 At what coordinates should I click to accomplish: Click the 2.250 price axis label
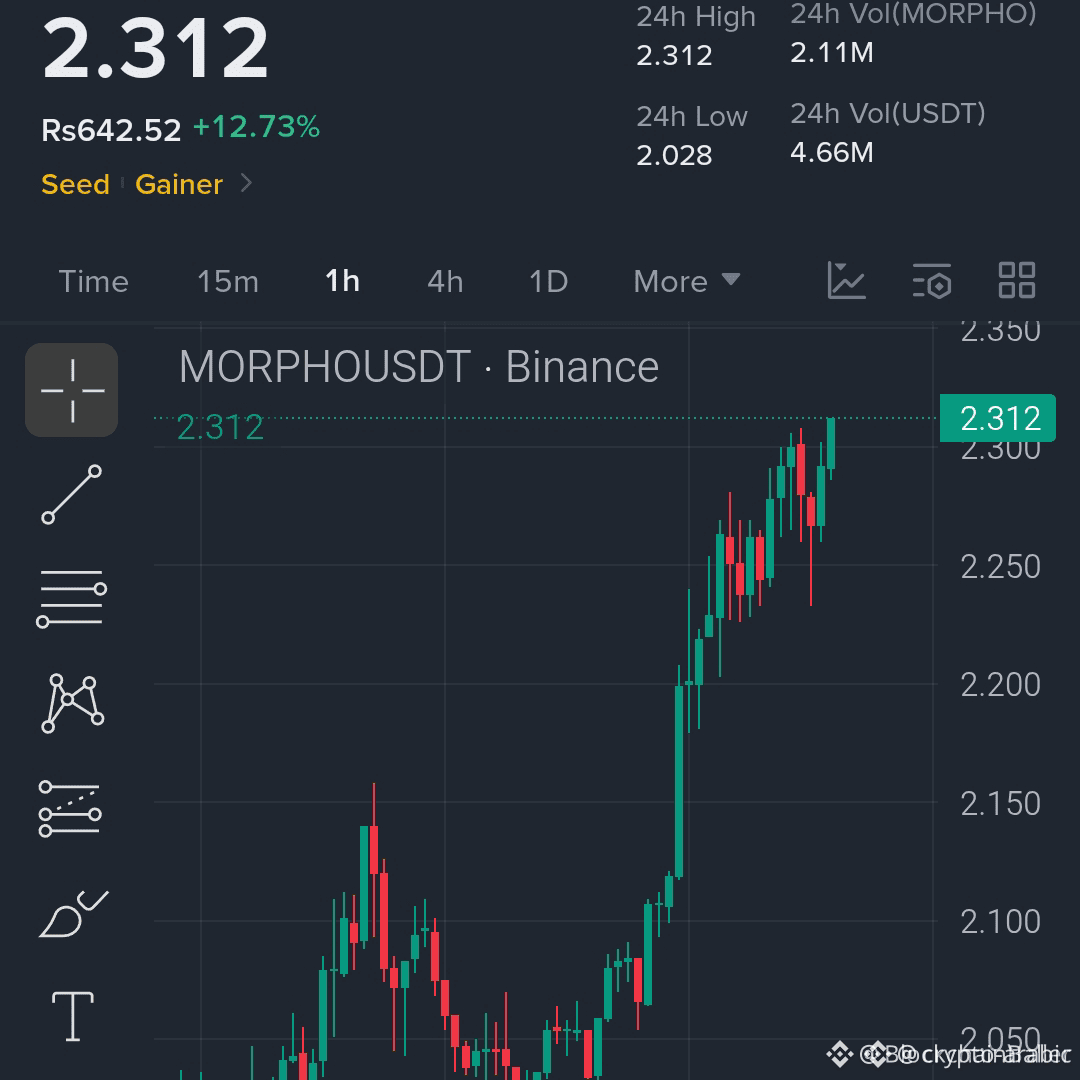[1000, 567]
